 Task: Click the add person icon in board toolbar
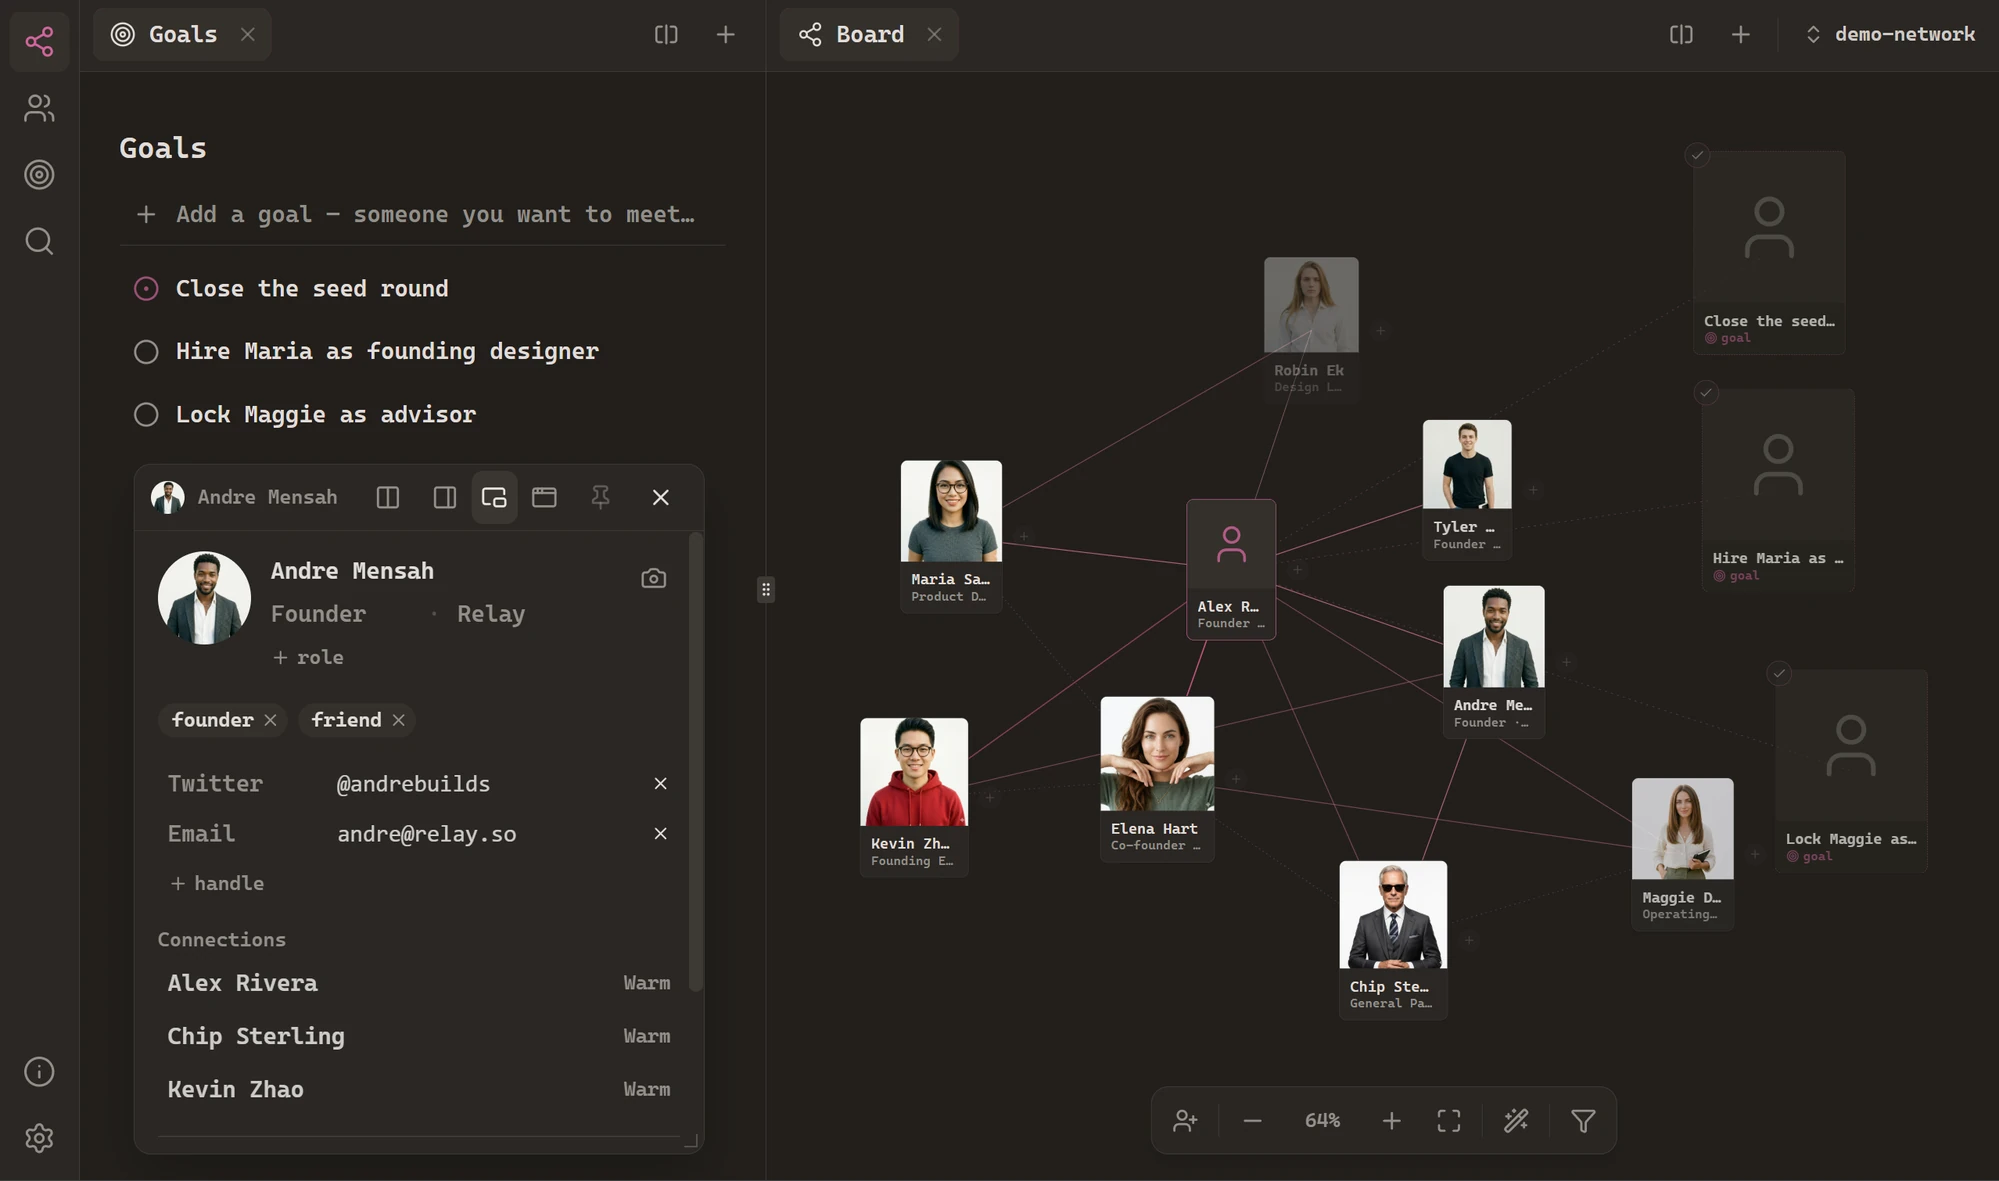(x=1185, y=1121)
